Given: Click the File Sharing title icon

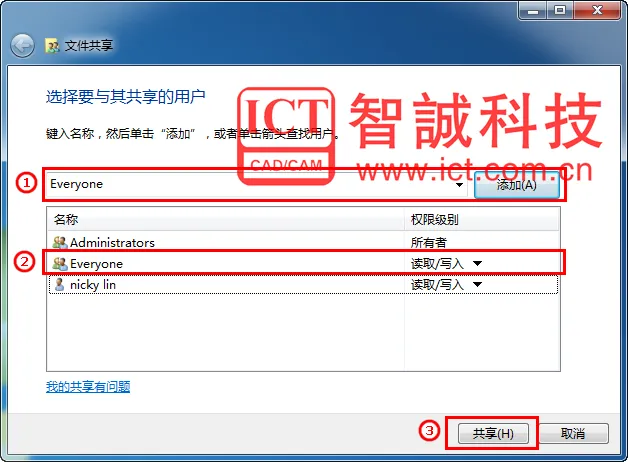Looking at the screenshot, I should (x=52, y=46).
